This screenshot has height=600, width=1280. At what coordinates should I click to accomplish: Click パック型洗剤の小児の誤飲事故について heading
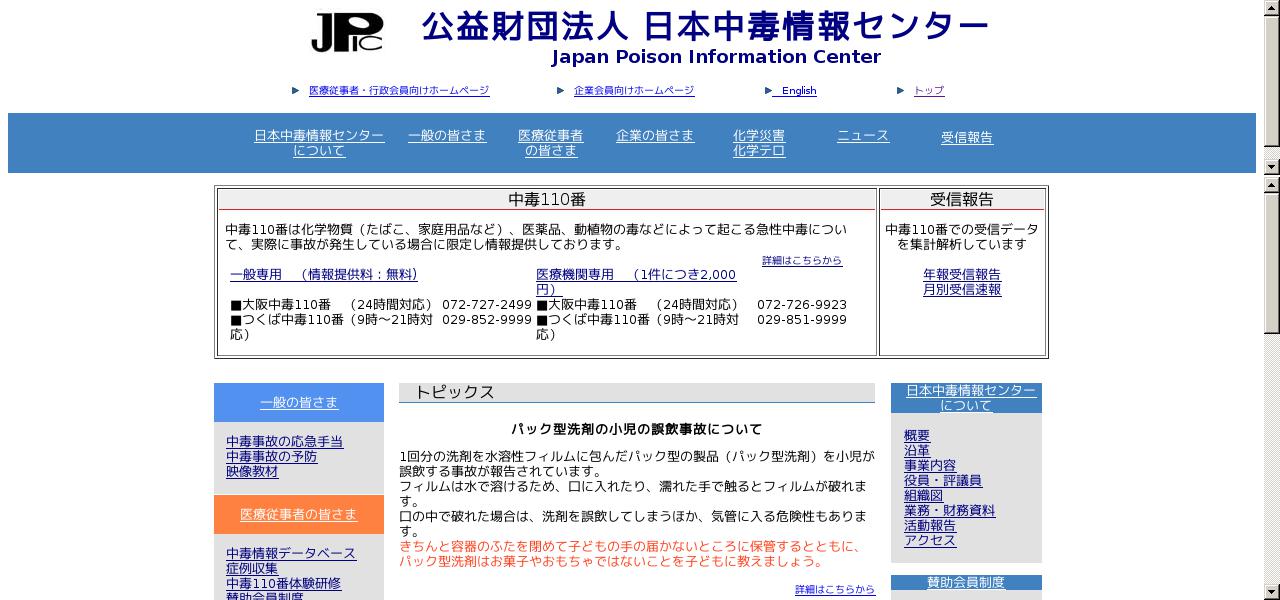pyautogui.click(x=637, y=430)
